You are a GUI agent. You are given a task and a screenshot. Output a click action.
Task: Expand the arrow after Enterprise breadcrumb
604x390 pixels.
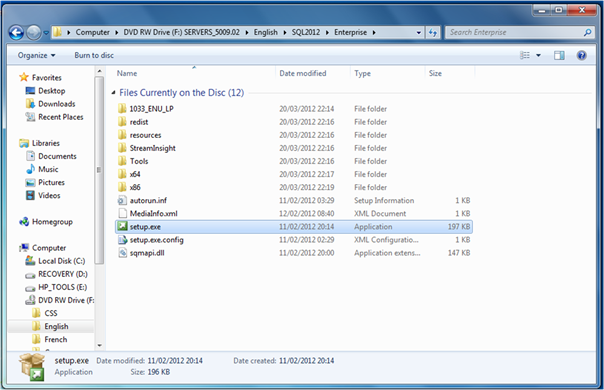pos(374,33)
